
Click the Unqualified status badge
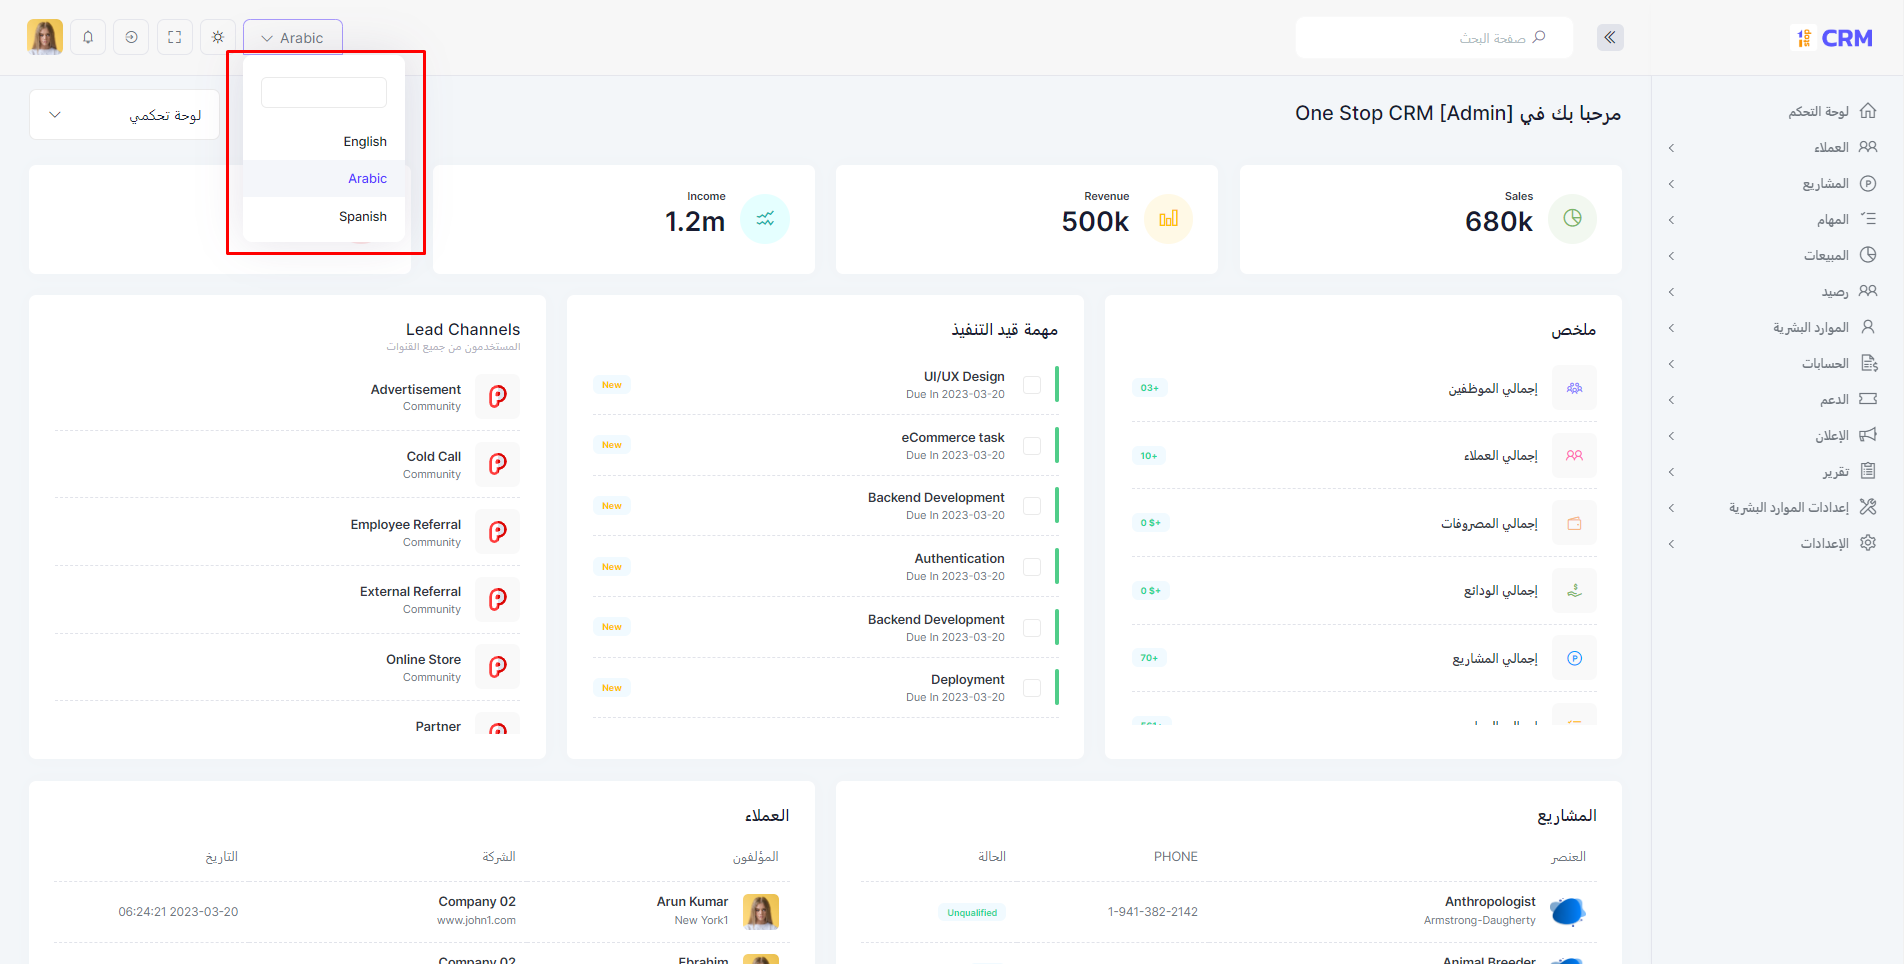click(x=971, y=912)
